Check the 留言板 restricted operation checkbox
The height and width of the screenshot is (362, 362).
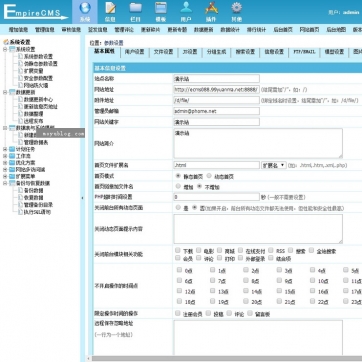pos(250,313)
